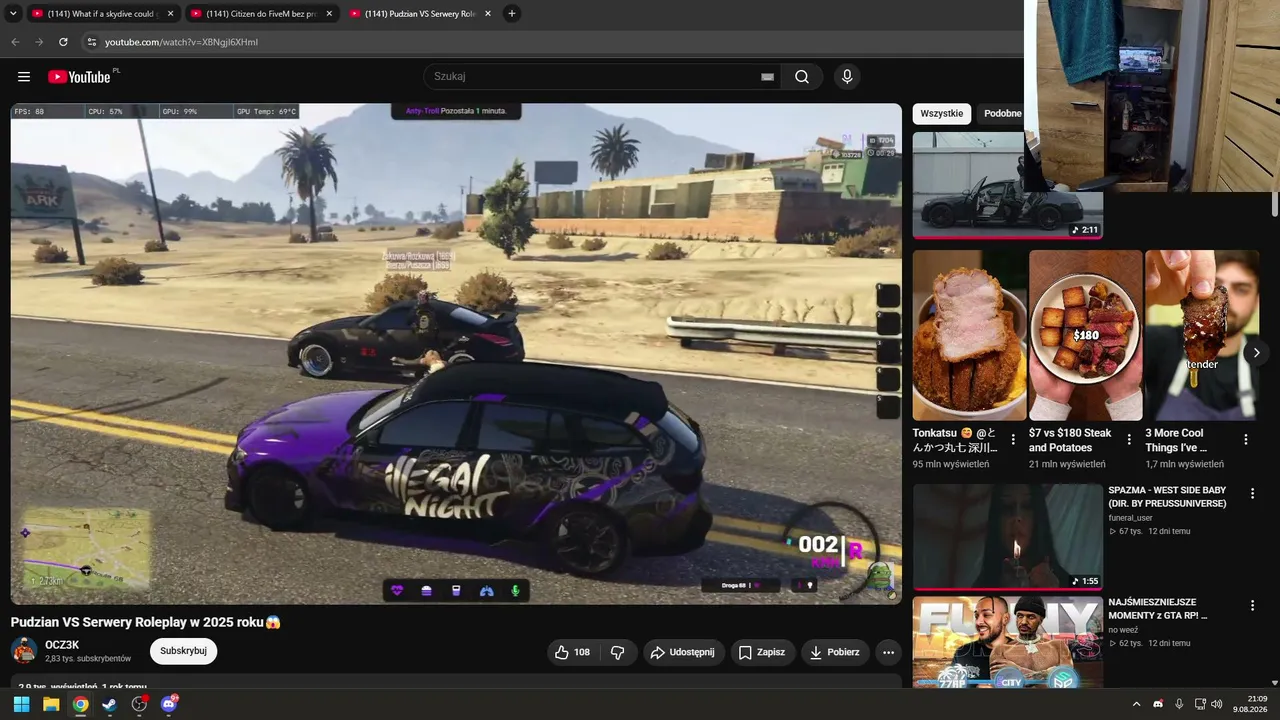Open 'NAJŚMIESZNIEJSZE MOMENTY z GTA RP!' title
The image size is (1280, 720).
pyautogui.click(x=1158, y=609)
